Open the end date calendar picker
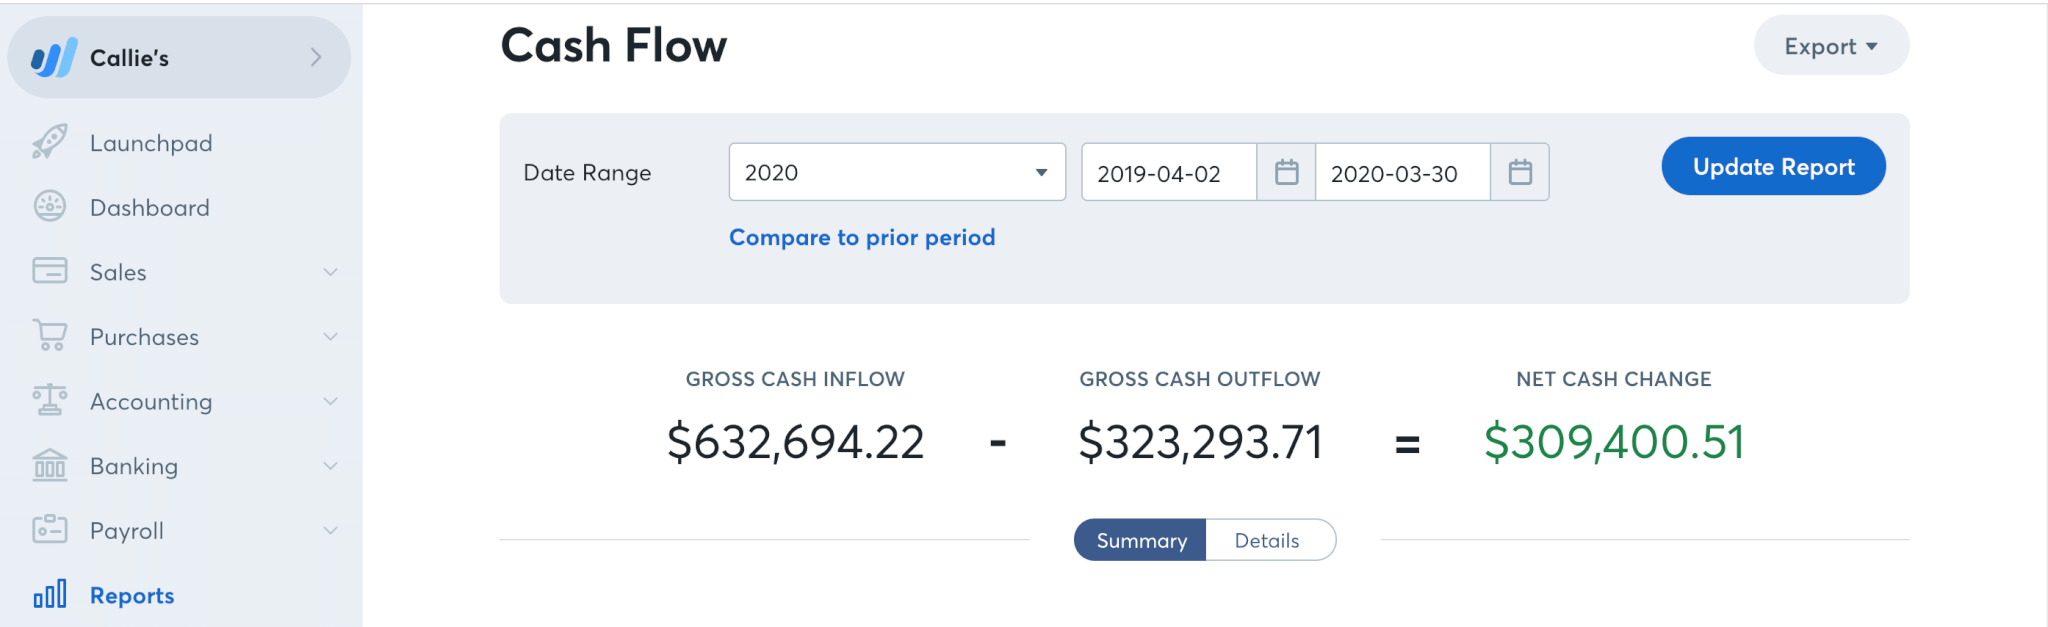Image resolution: width=2048 pixels, height=627 pixels. tap(1520, 172)
